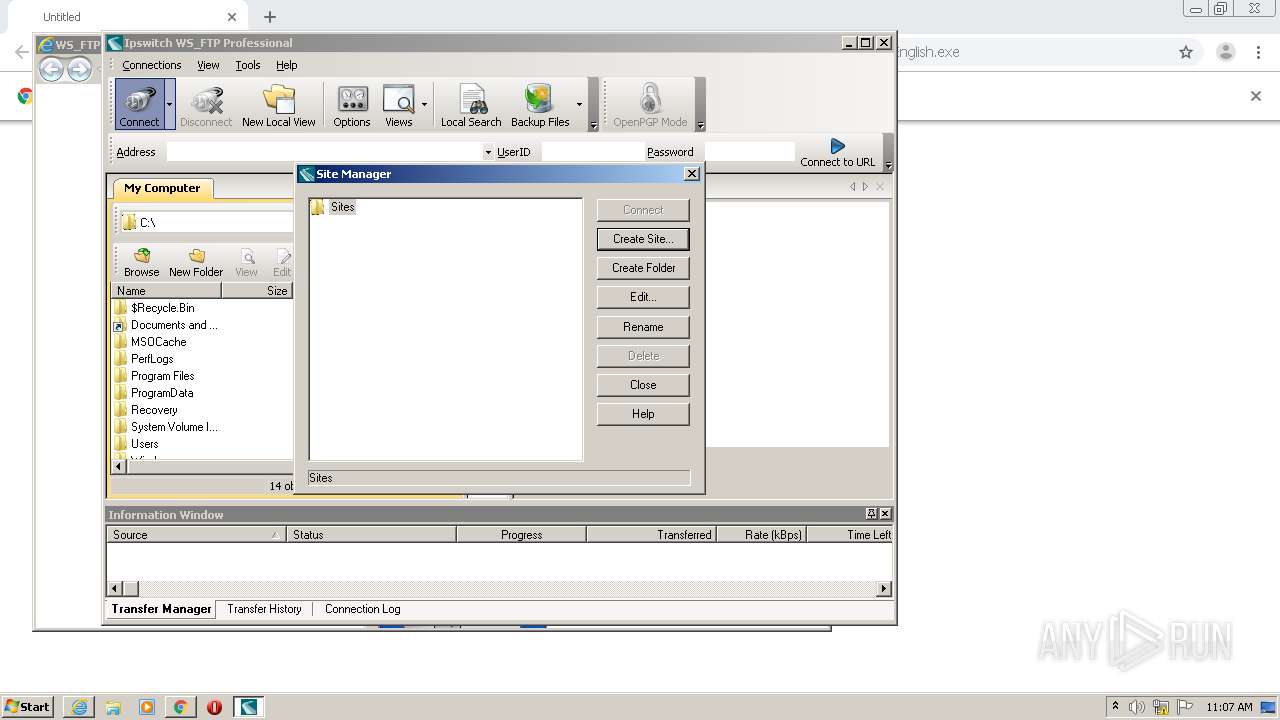Switch to Connection Log tab
This screenshot has height=720, width=1280.
(x=362, y=609)
